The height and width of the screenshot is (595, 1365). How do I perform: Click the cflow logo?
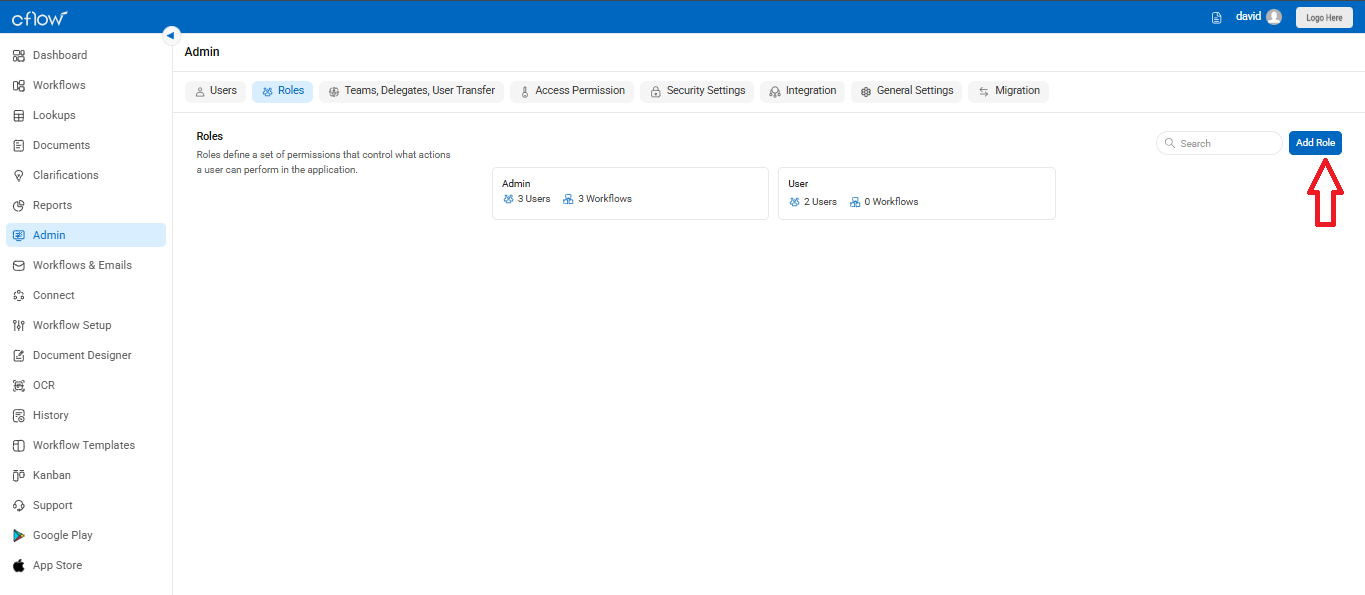pyautogui.click(x=39, y=17)
